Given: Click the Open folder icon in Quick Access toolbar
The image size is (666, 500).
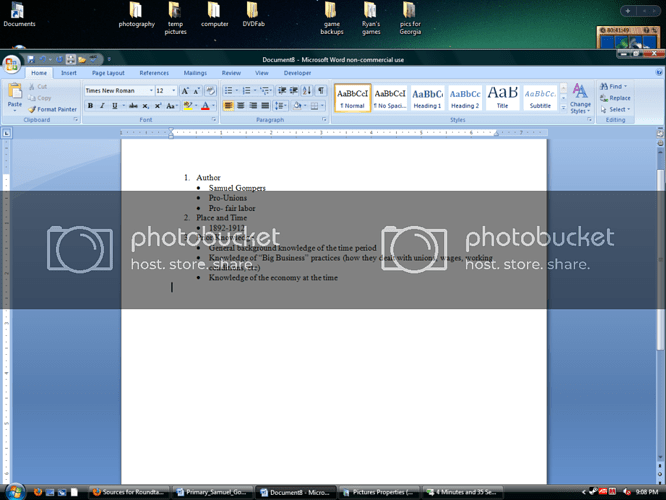Looking at the screenshot, I should click(x=82, y=59).
